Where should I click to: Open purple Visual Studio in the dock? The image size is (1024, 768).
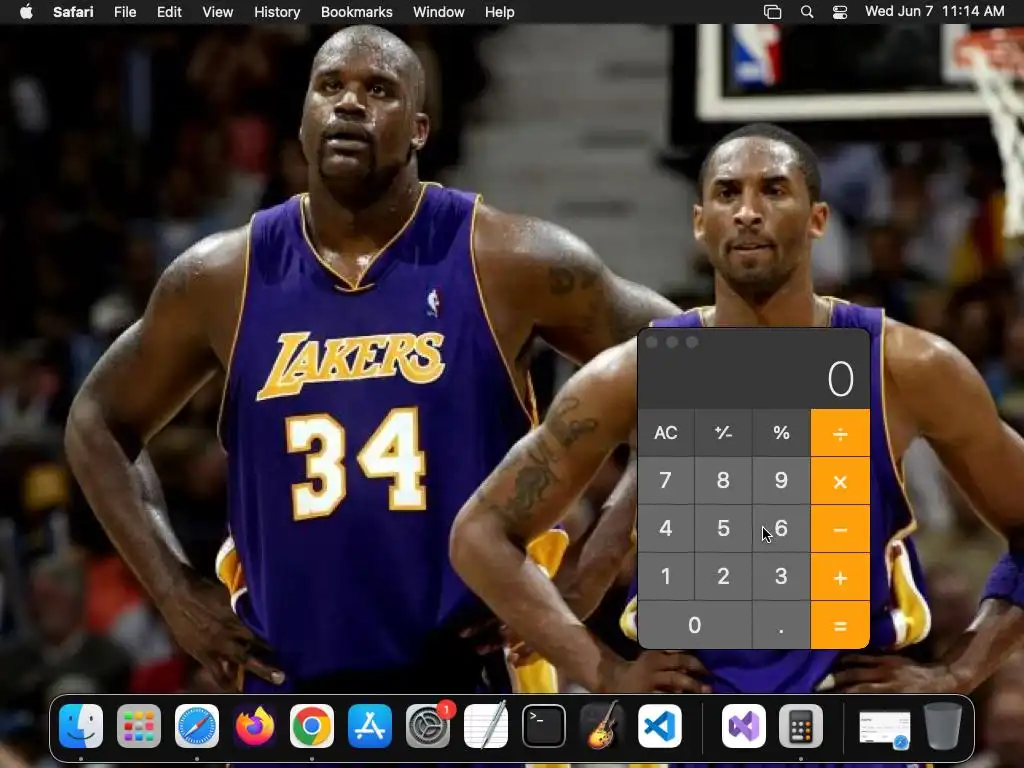coord(744,726)
